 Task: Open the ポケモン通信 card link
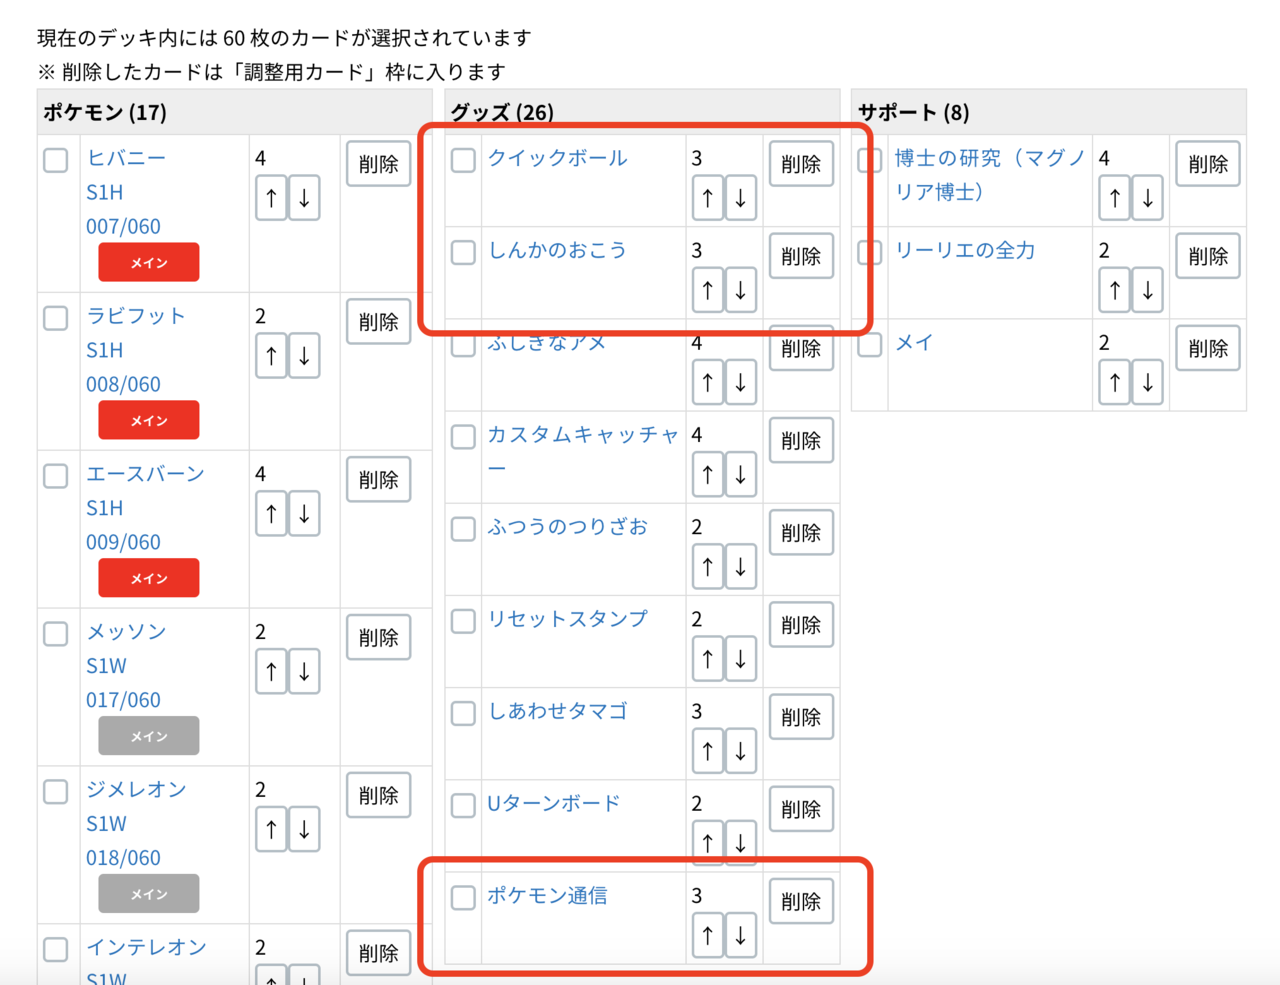tap(547, 895)
